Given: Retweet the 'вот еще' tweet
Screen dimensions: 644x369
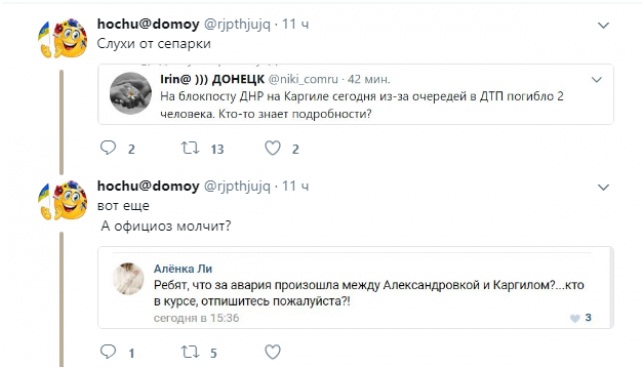Looking at the screenshot, I should pyautogui.click(x=191, y=351).
